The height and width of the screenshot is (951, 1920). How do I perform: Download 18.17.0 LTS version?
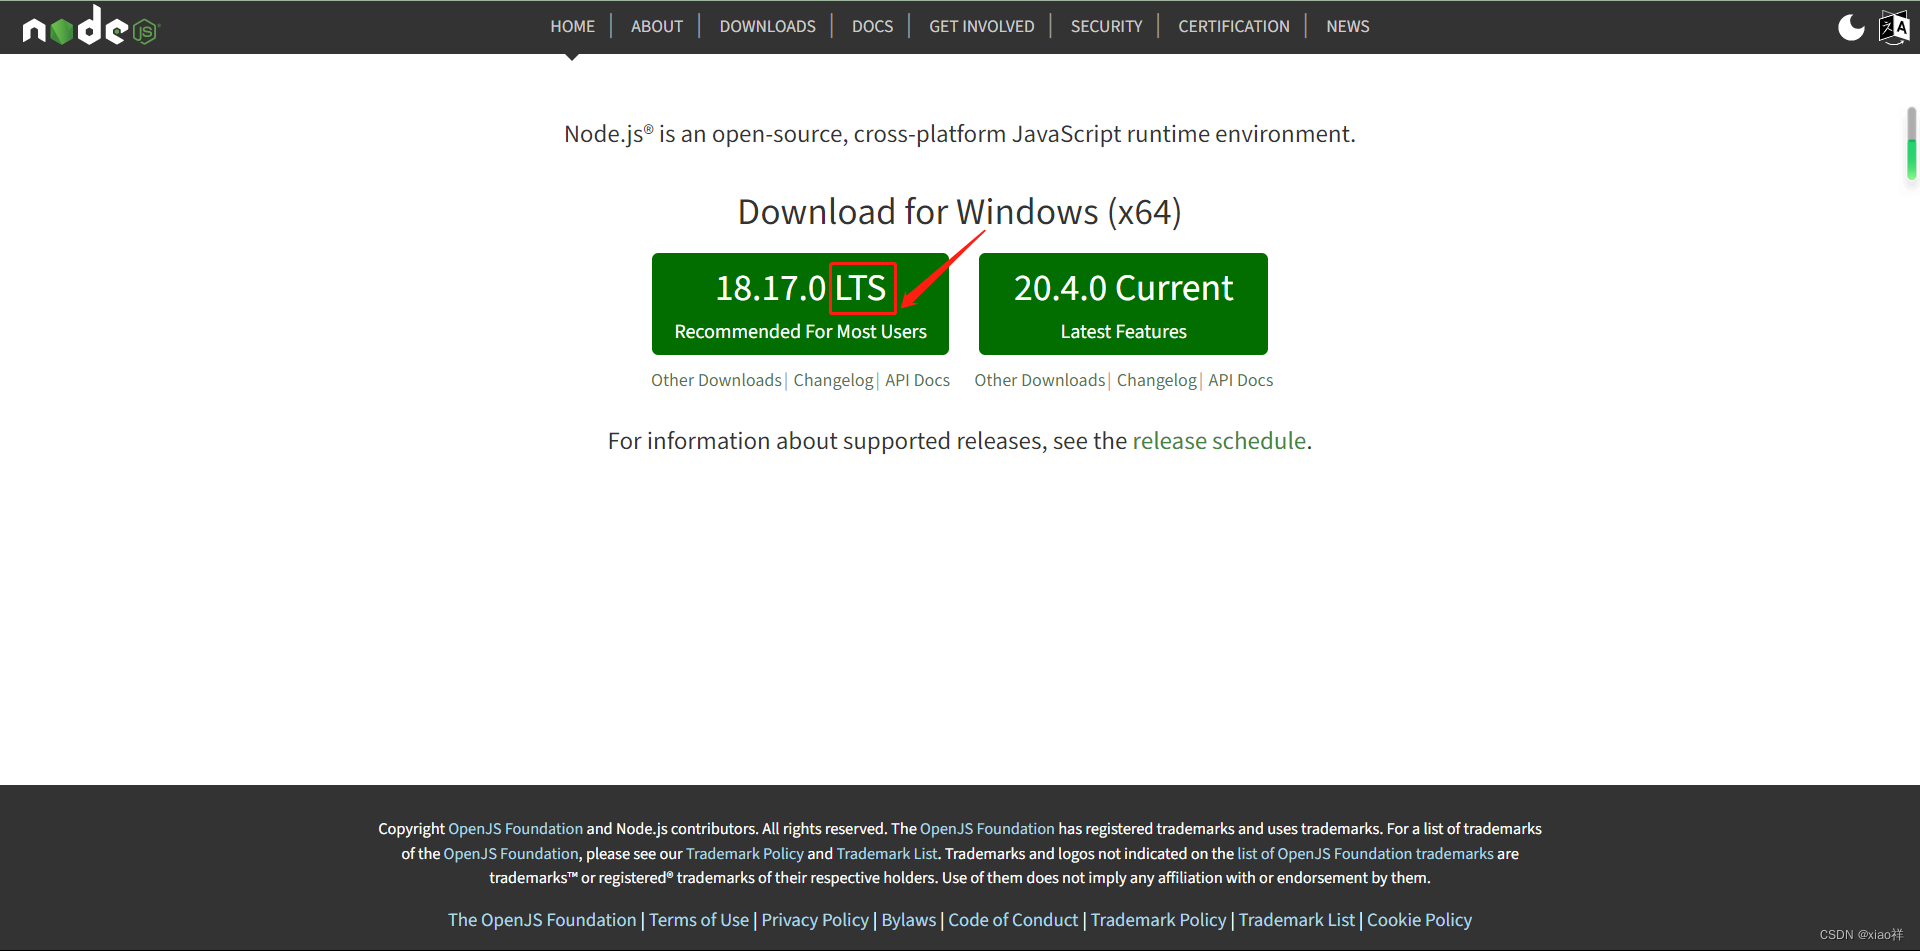coord(800,304)
